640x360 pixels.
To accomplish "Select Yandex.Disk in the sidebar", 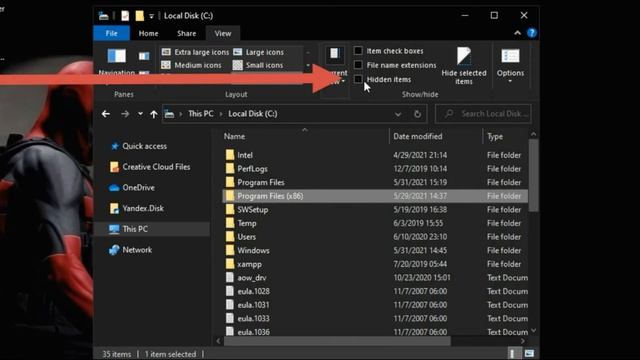I will click(x=137, y=209).
